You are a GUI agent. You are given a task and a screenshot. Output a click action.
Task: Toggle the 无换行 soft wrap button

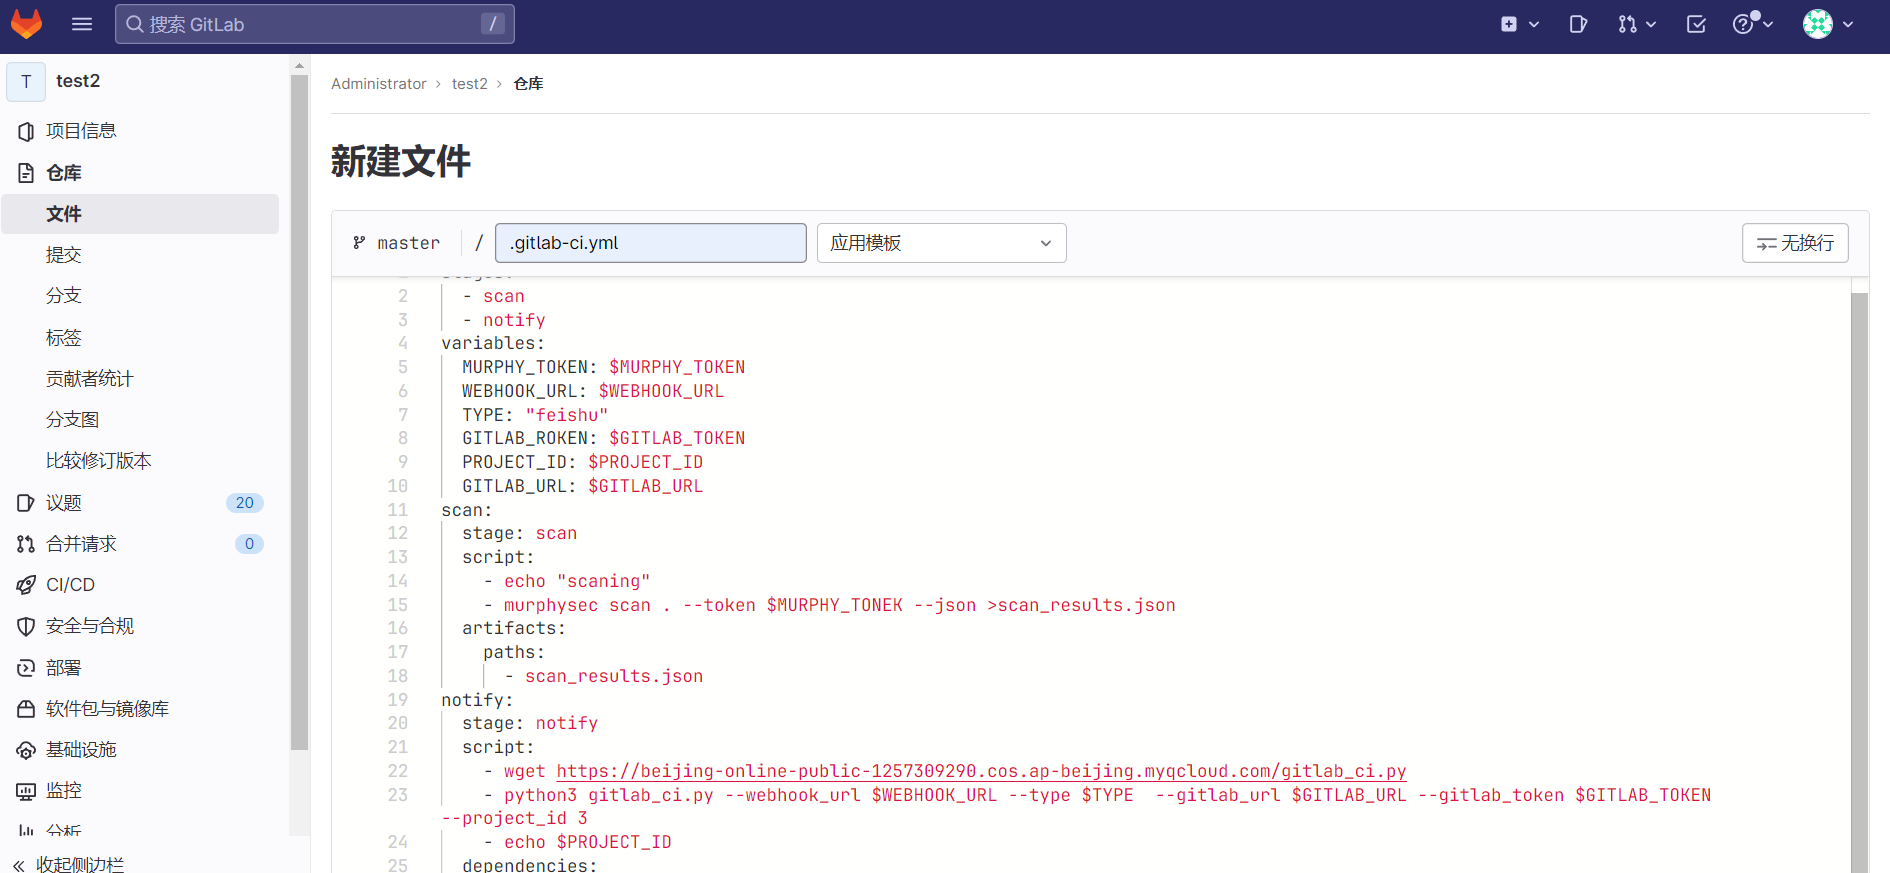point(1795,243)
